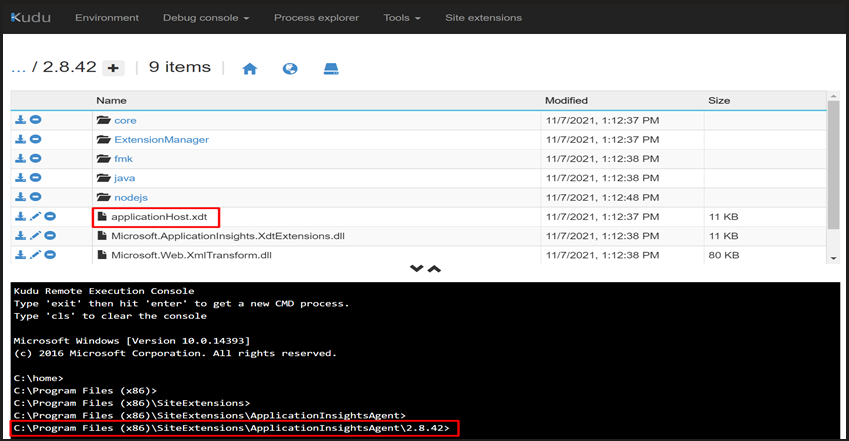849x441 pixels.
Task: Click the globe site root icon
Action: pyautogui.click(x=290, y=68)
